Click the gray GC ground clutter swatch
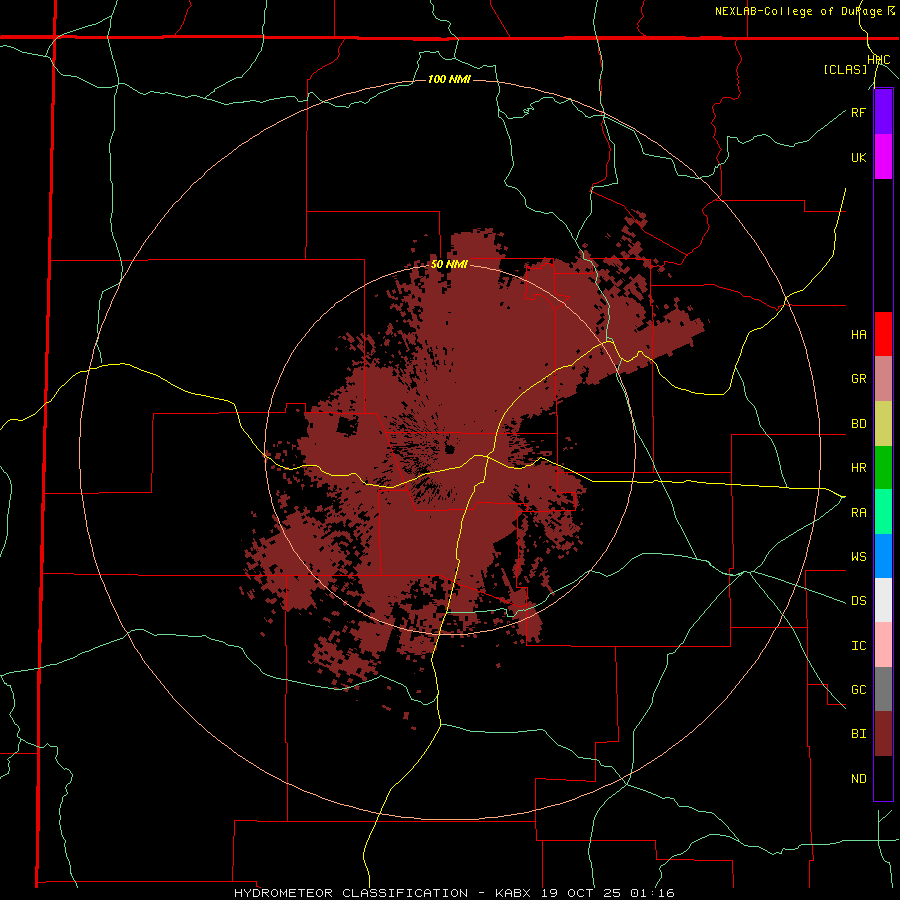Screen dimensions: 900x900 pyautogui.click(x=883, y=689)
